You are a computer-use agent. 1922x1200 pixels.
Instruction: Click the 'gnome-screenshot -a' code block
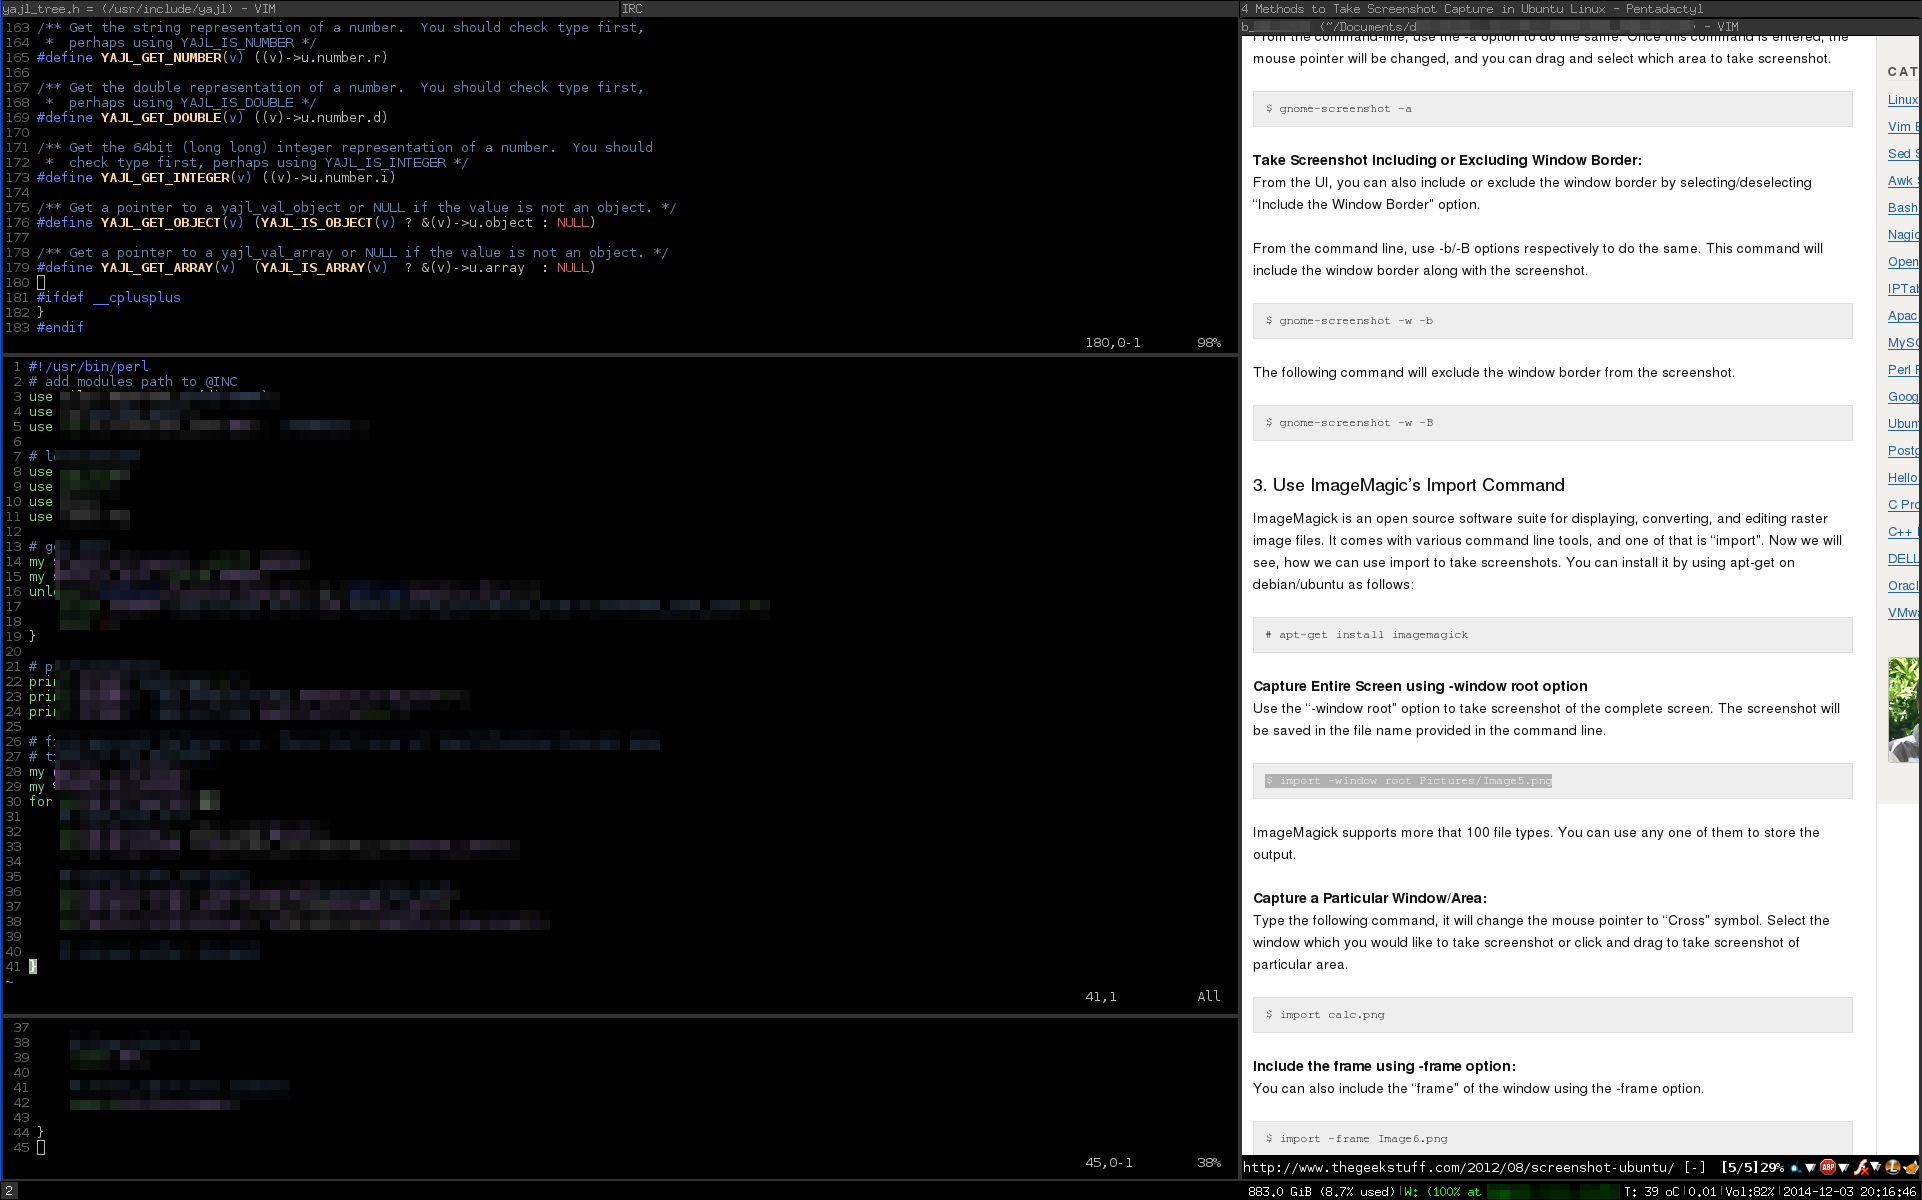1552,109
